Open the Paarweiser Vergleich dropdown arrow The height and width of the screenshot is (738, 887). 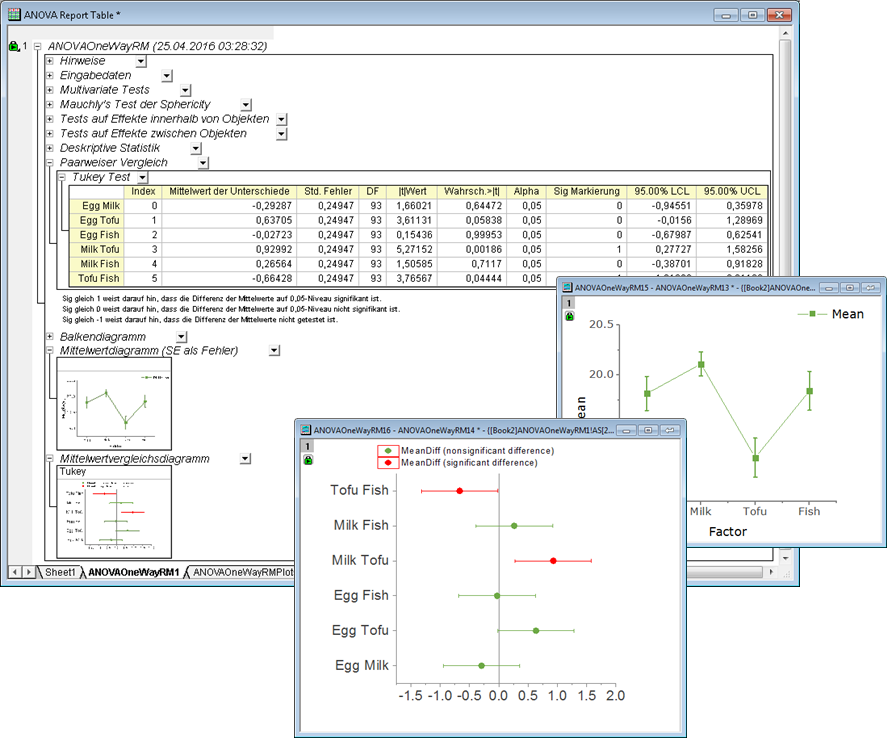pyautogui.click(x=204, y=163)
